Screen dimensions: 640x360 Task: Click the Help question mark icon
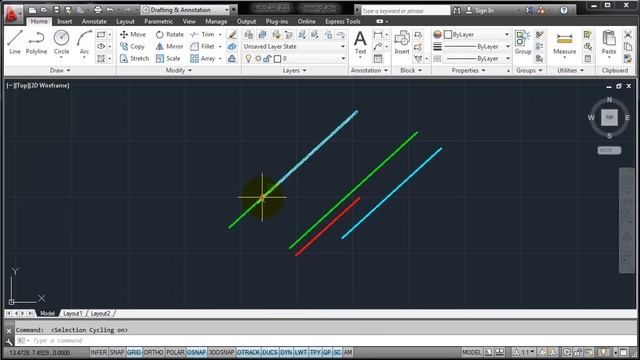(x=564, y=10)
